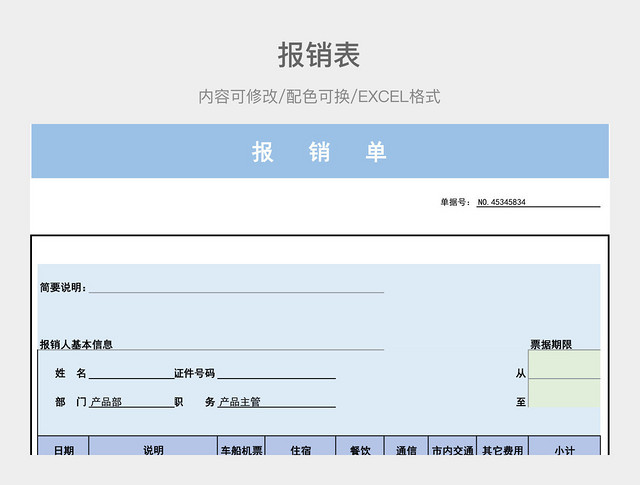The height and width of the screenshot is (485, 640).
Task: Select the 报销单 blue header banner
Action: (320, 151)
